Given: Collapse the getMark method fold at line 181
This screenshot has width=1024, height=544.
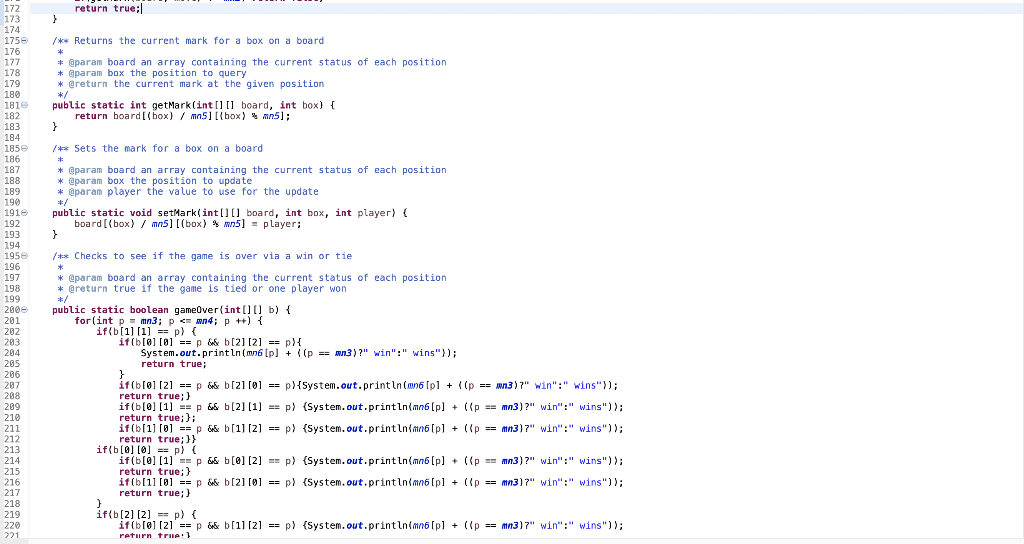Looking at the screenshot, I should 25,105.
